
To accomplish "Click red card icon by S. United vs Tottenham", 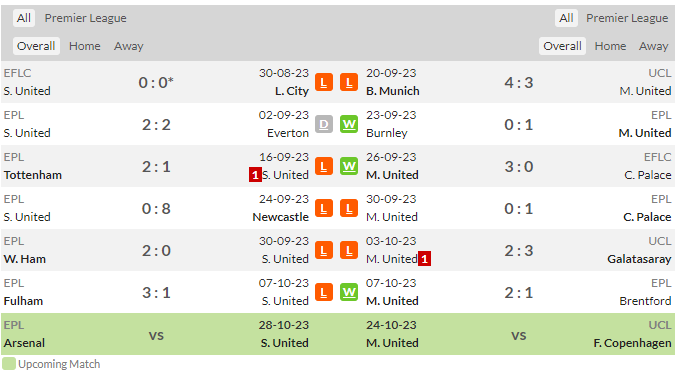I will tap(255, 175).
